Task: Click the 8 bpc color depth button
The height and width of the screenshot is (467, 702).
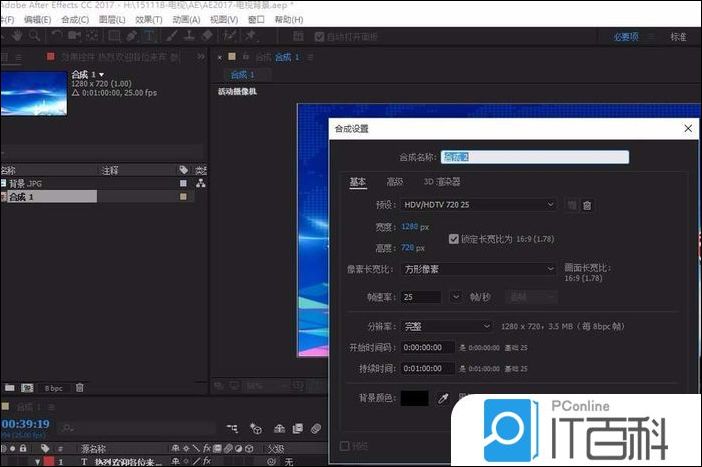Action: click(x=53, y=387)
